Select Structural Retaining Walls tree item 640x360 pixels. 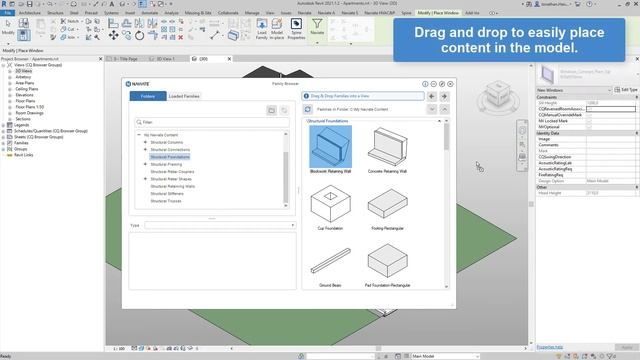coord(173,187)
